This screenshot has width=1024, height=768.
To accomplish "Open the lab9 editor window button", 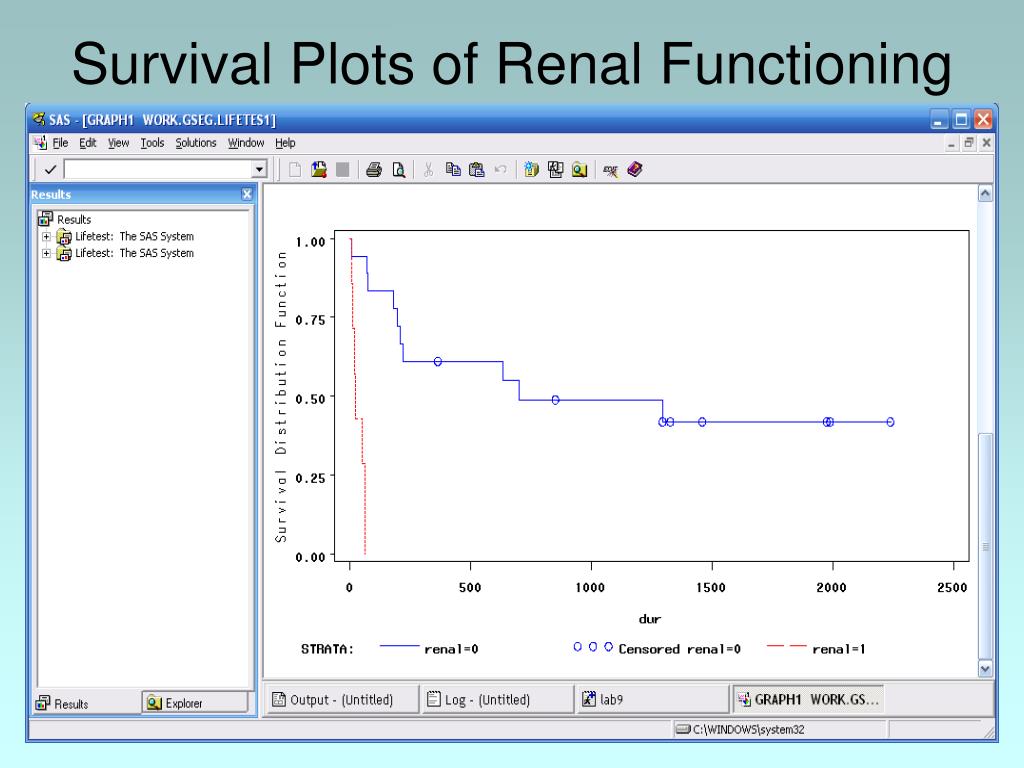I will pyautogui.click(x=652, y=699).
